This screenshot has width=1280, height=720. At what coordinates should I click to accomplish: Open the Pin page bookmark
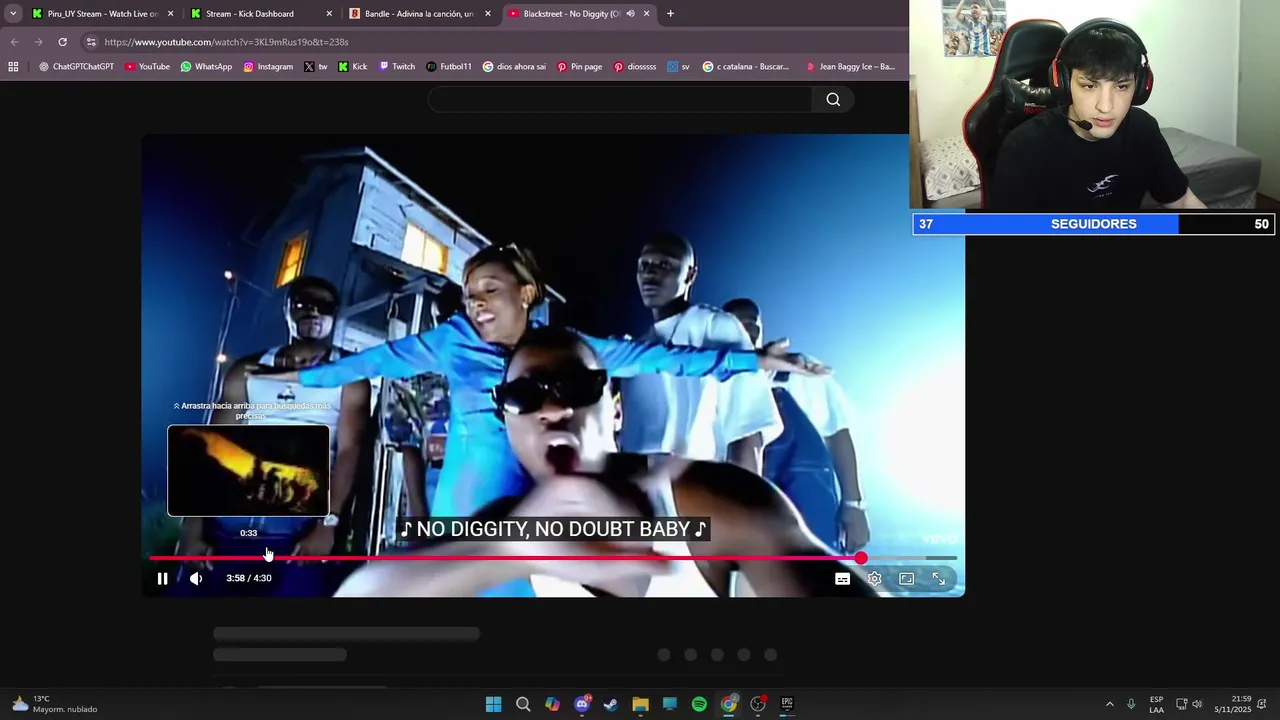(x=580, y=67)
